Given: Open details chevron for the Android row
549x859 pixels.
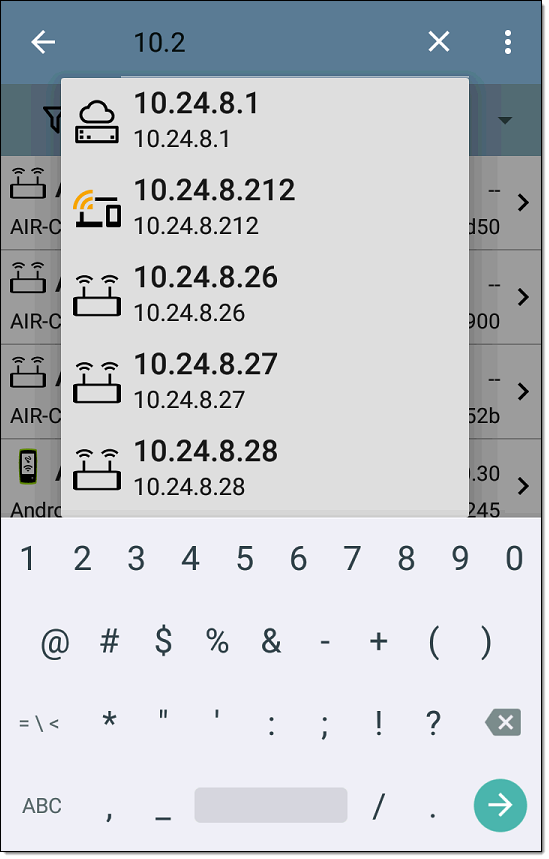Looking at the screenshot, I should click(x=523, y=486).
